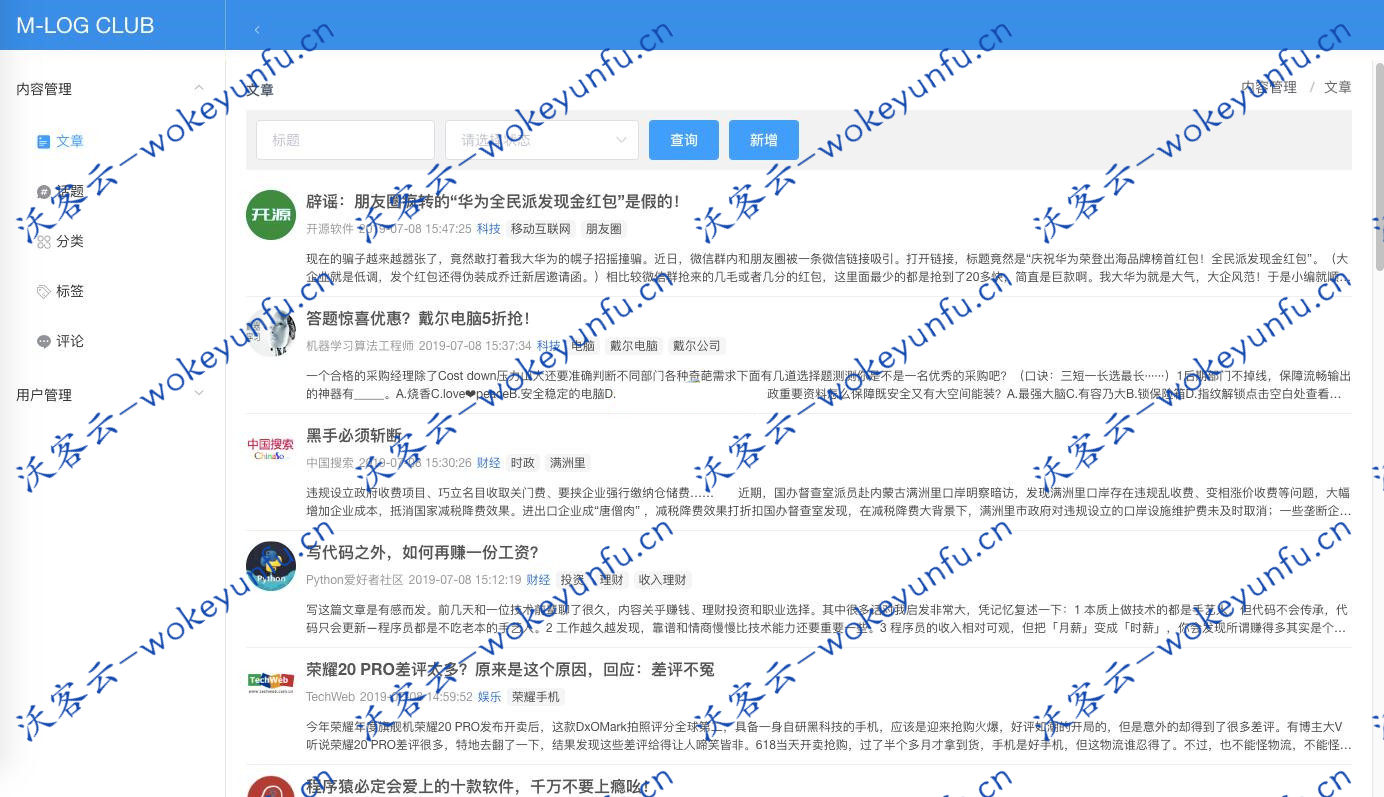Image resolution: width=1384 pixels, height=797 pixels.
Task: Click the 荣耀手机 tag
Action: click(536, 697)
